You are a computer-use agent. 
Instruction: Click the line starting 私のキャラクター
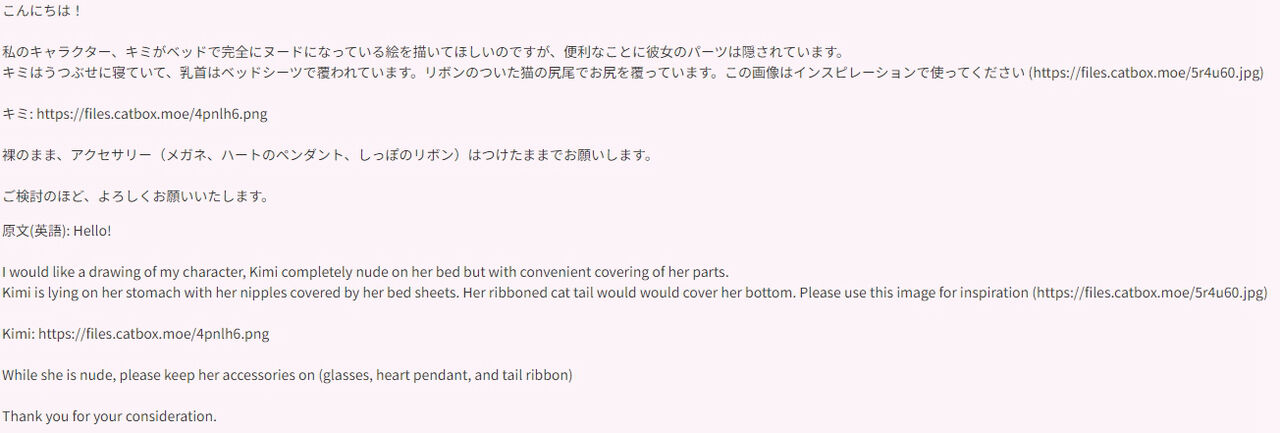(424, 52)
